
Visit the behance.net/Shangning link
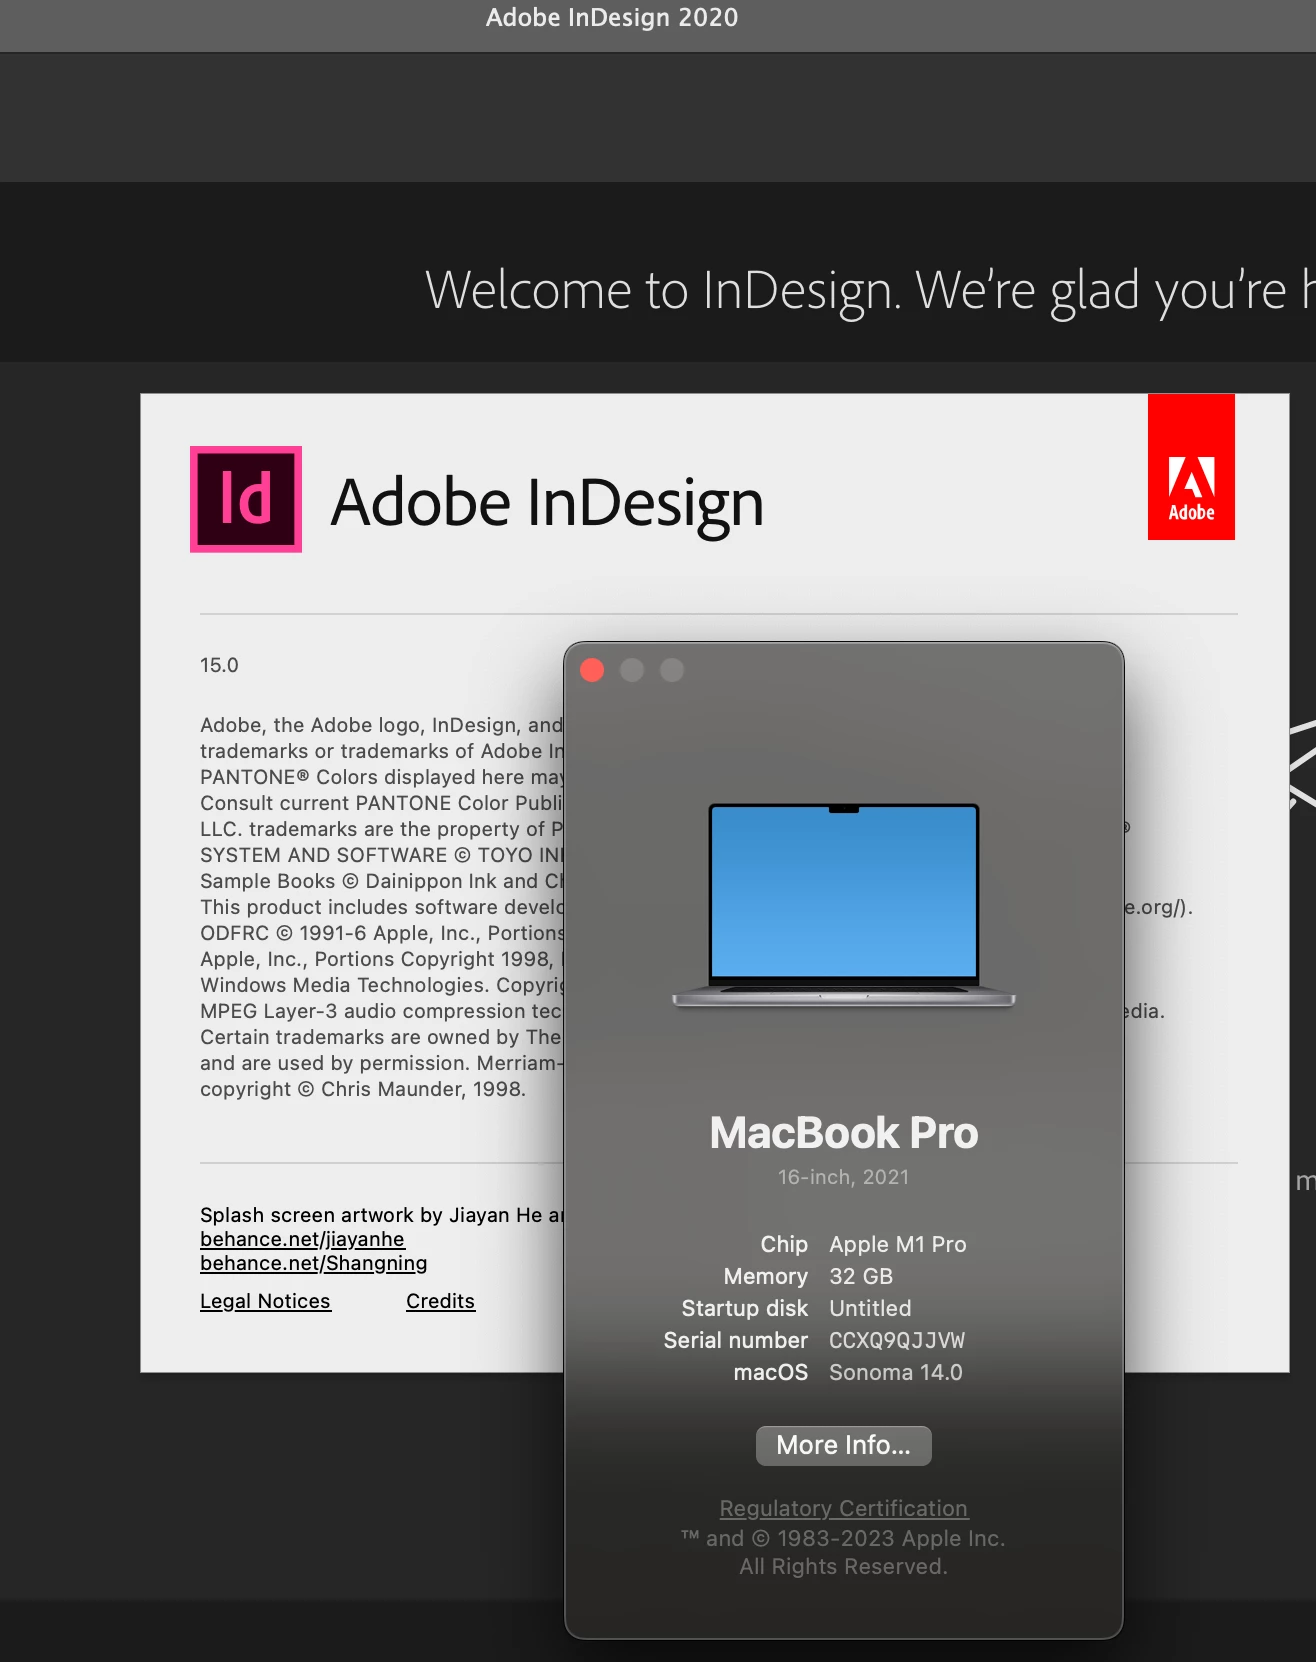point(314,1263)
